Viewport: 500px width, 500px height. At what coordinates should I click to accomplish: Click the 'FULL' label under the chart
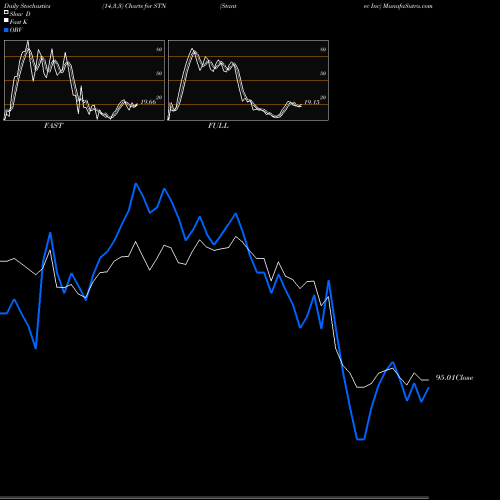point(218,126)
